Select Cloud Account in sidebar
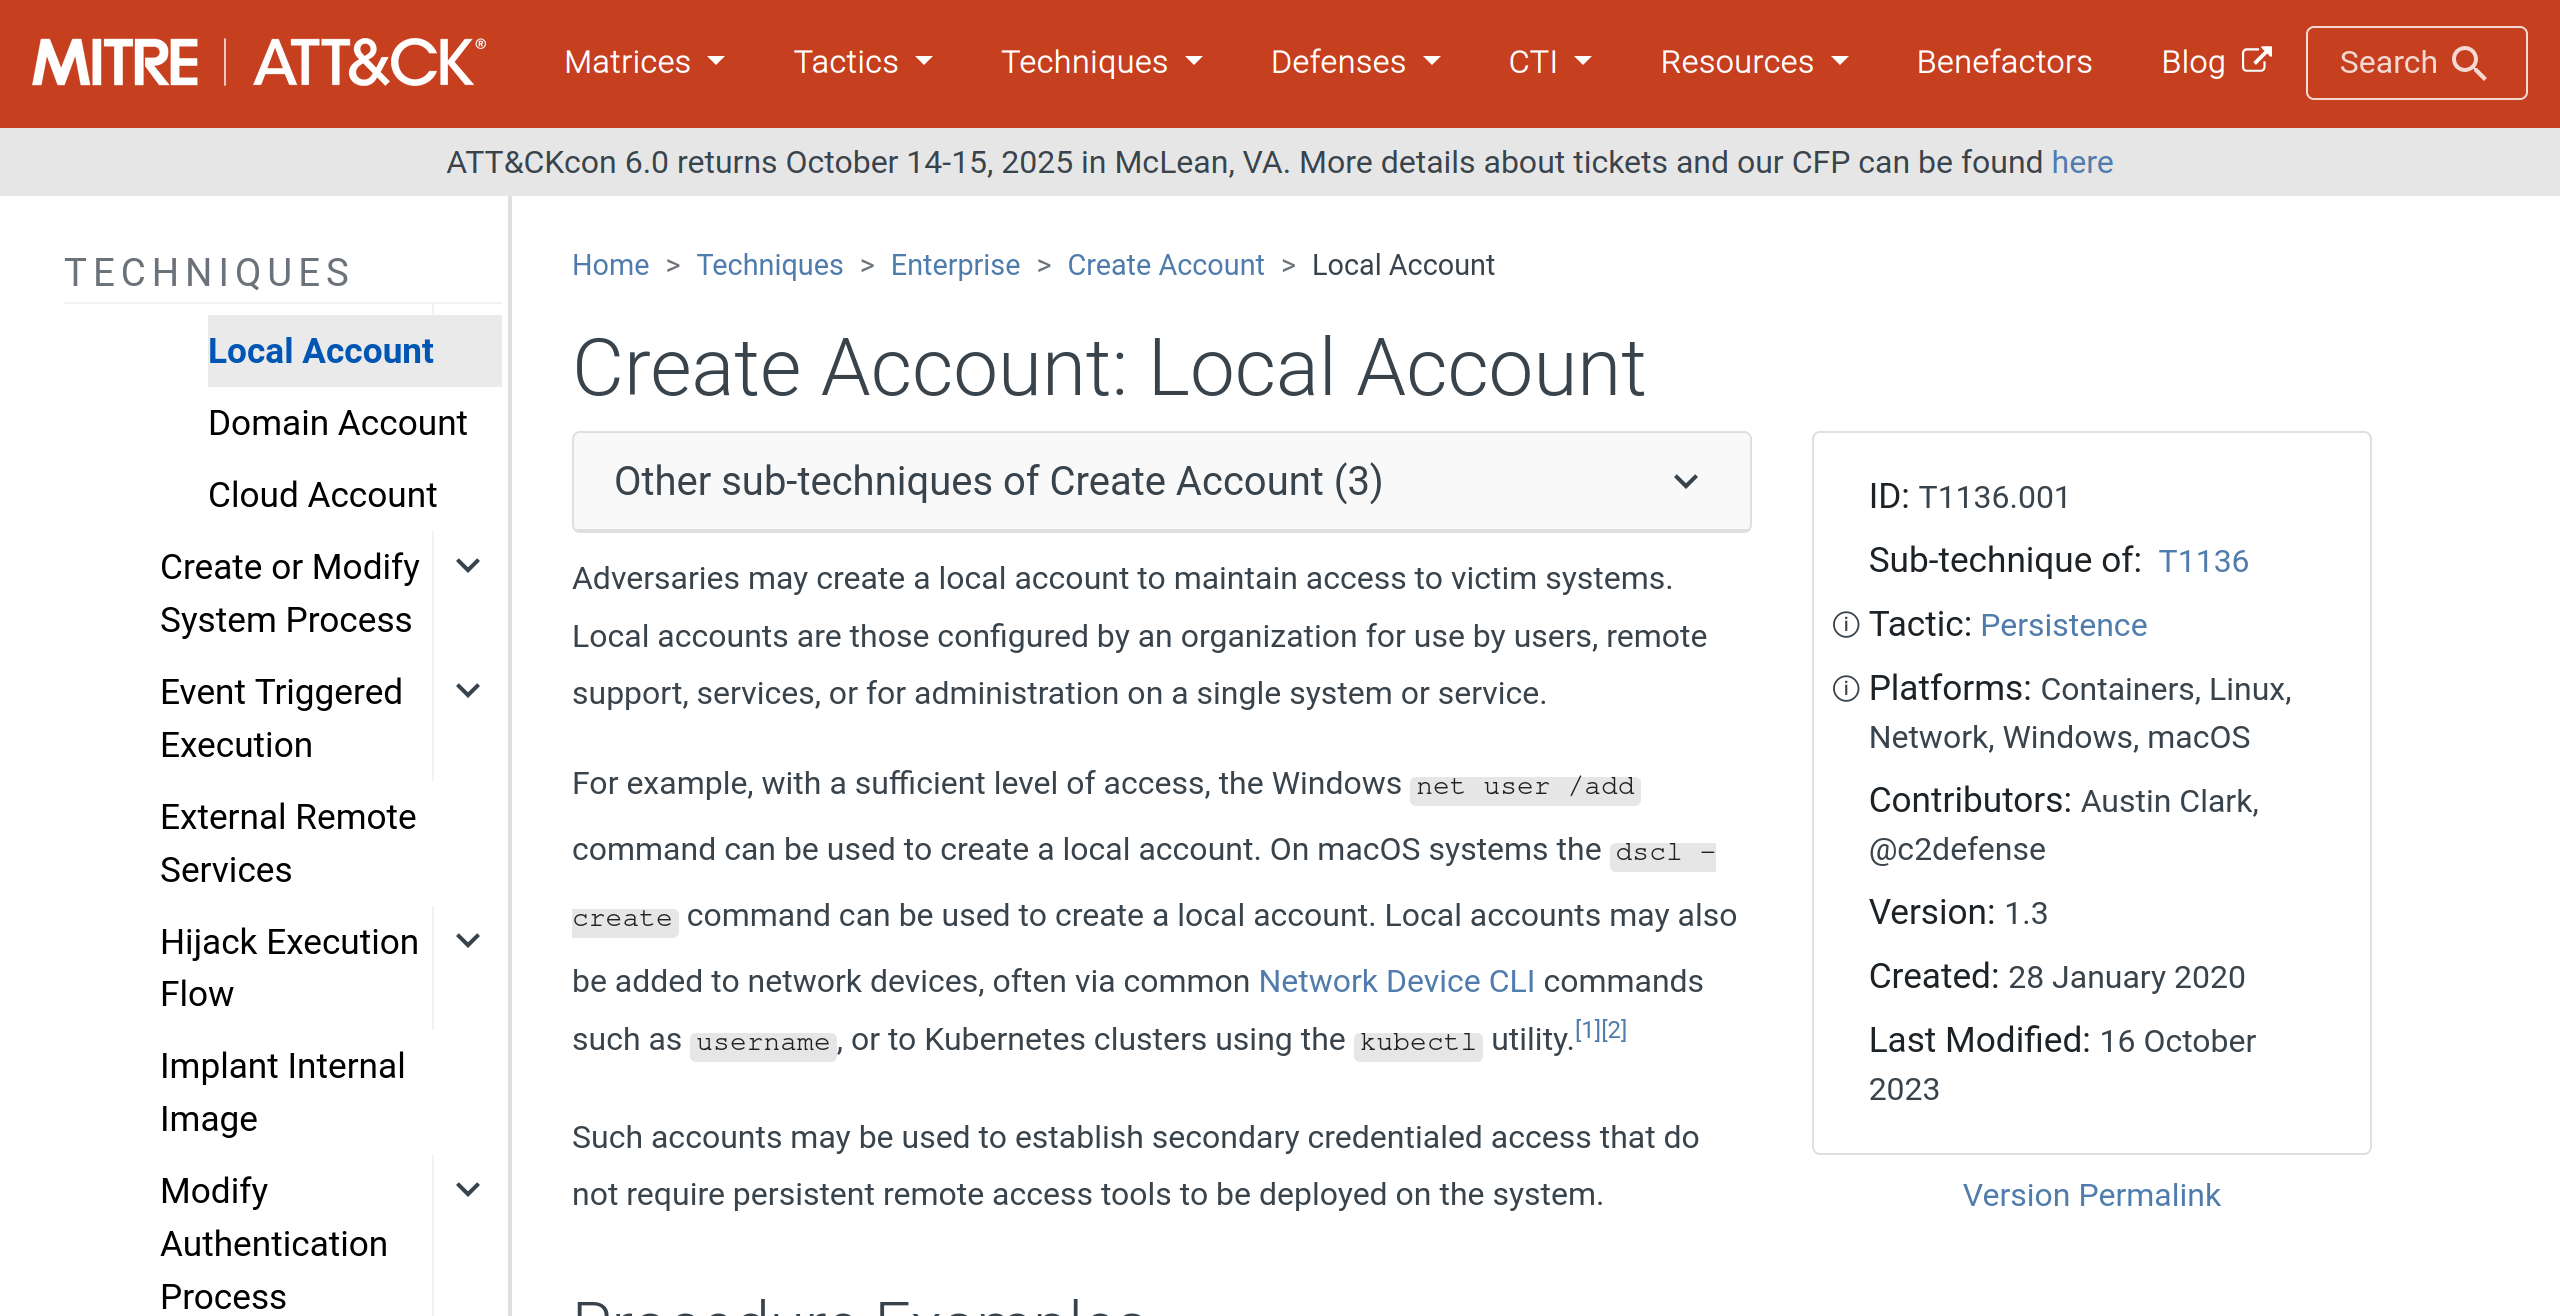The width and height of the screenshot is (2560, 1316). [x=322, y=495]
